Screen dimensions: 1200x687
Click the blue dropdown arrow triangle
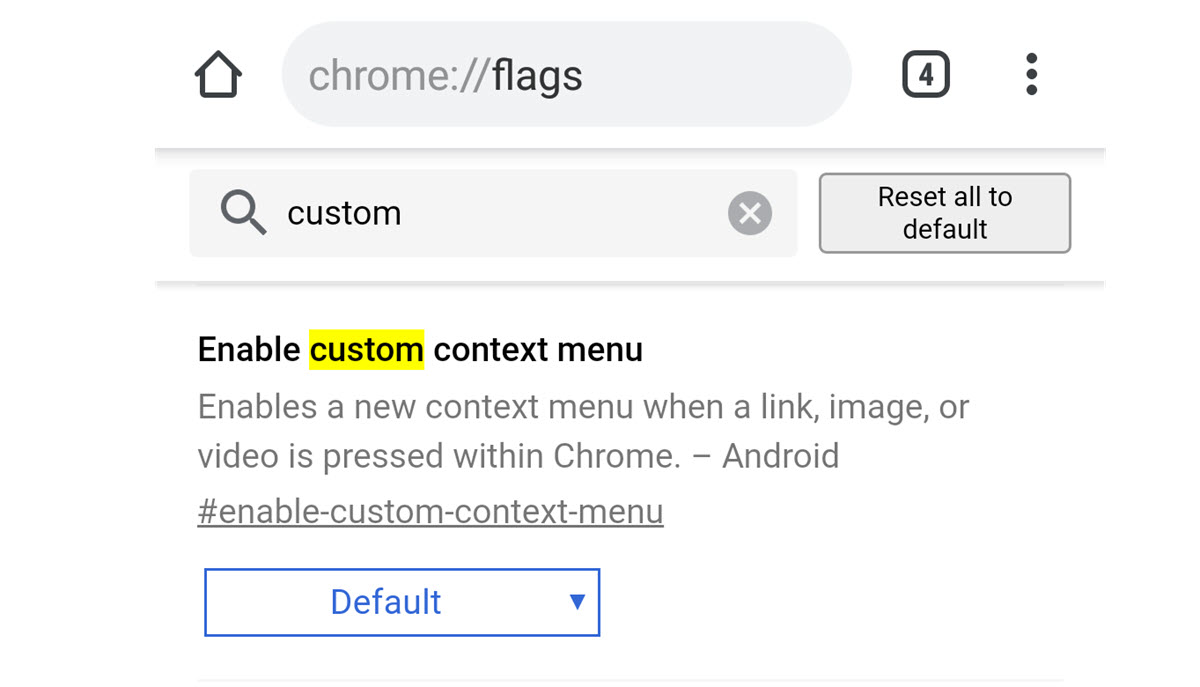(x=577, y=601)
